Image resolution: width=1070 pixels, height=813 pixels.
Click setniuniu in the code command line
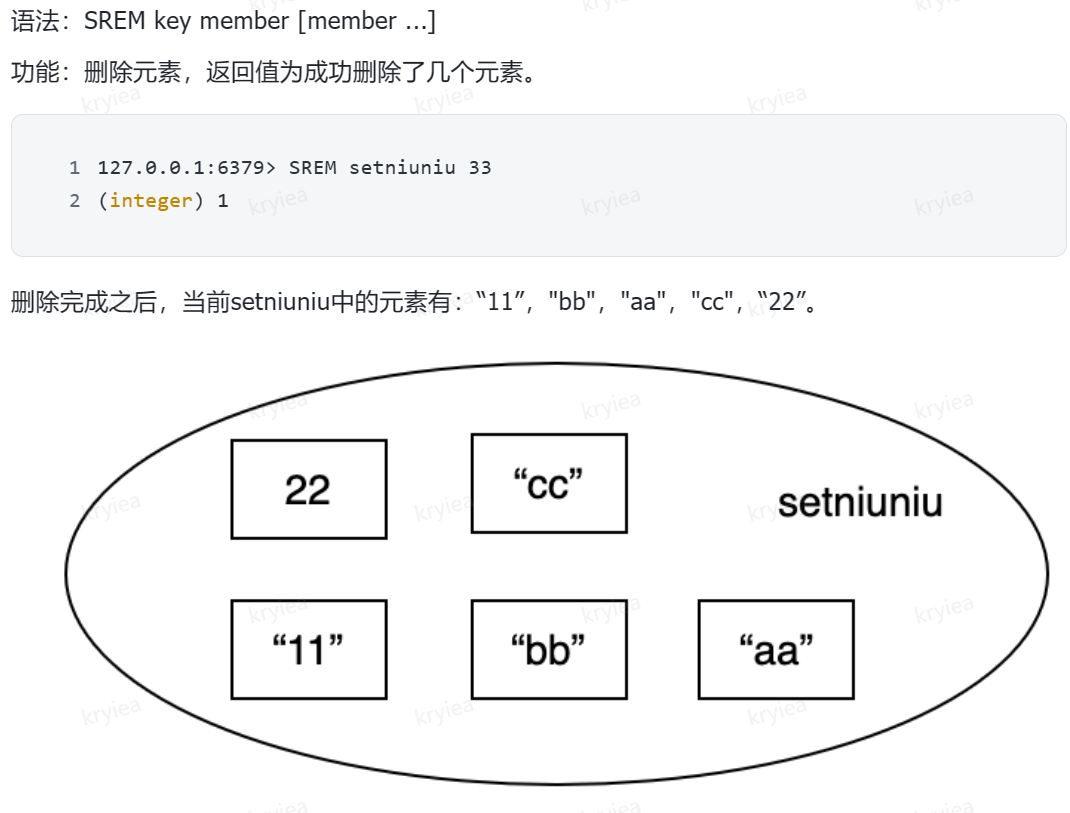tap(402, 167)
